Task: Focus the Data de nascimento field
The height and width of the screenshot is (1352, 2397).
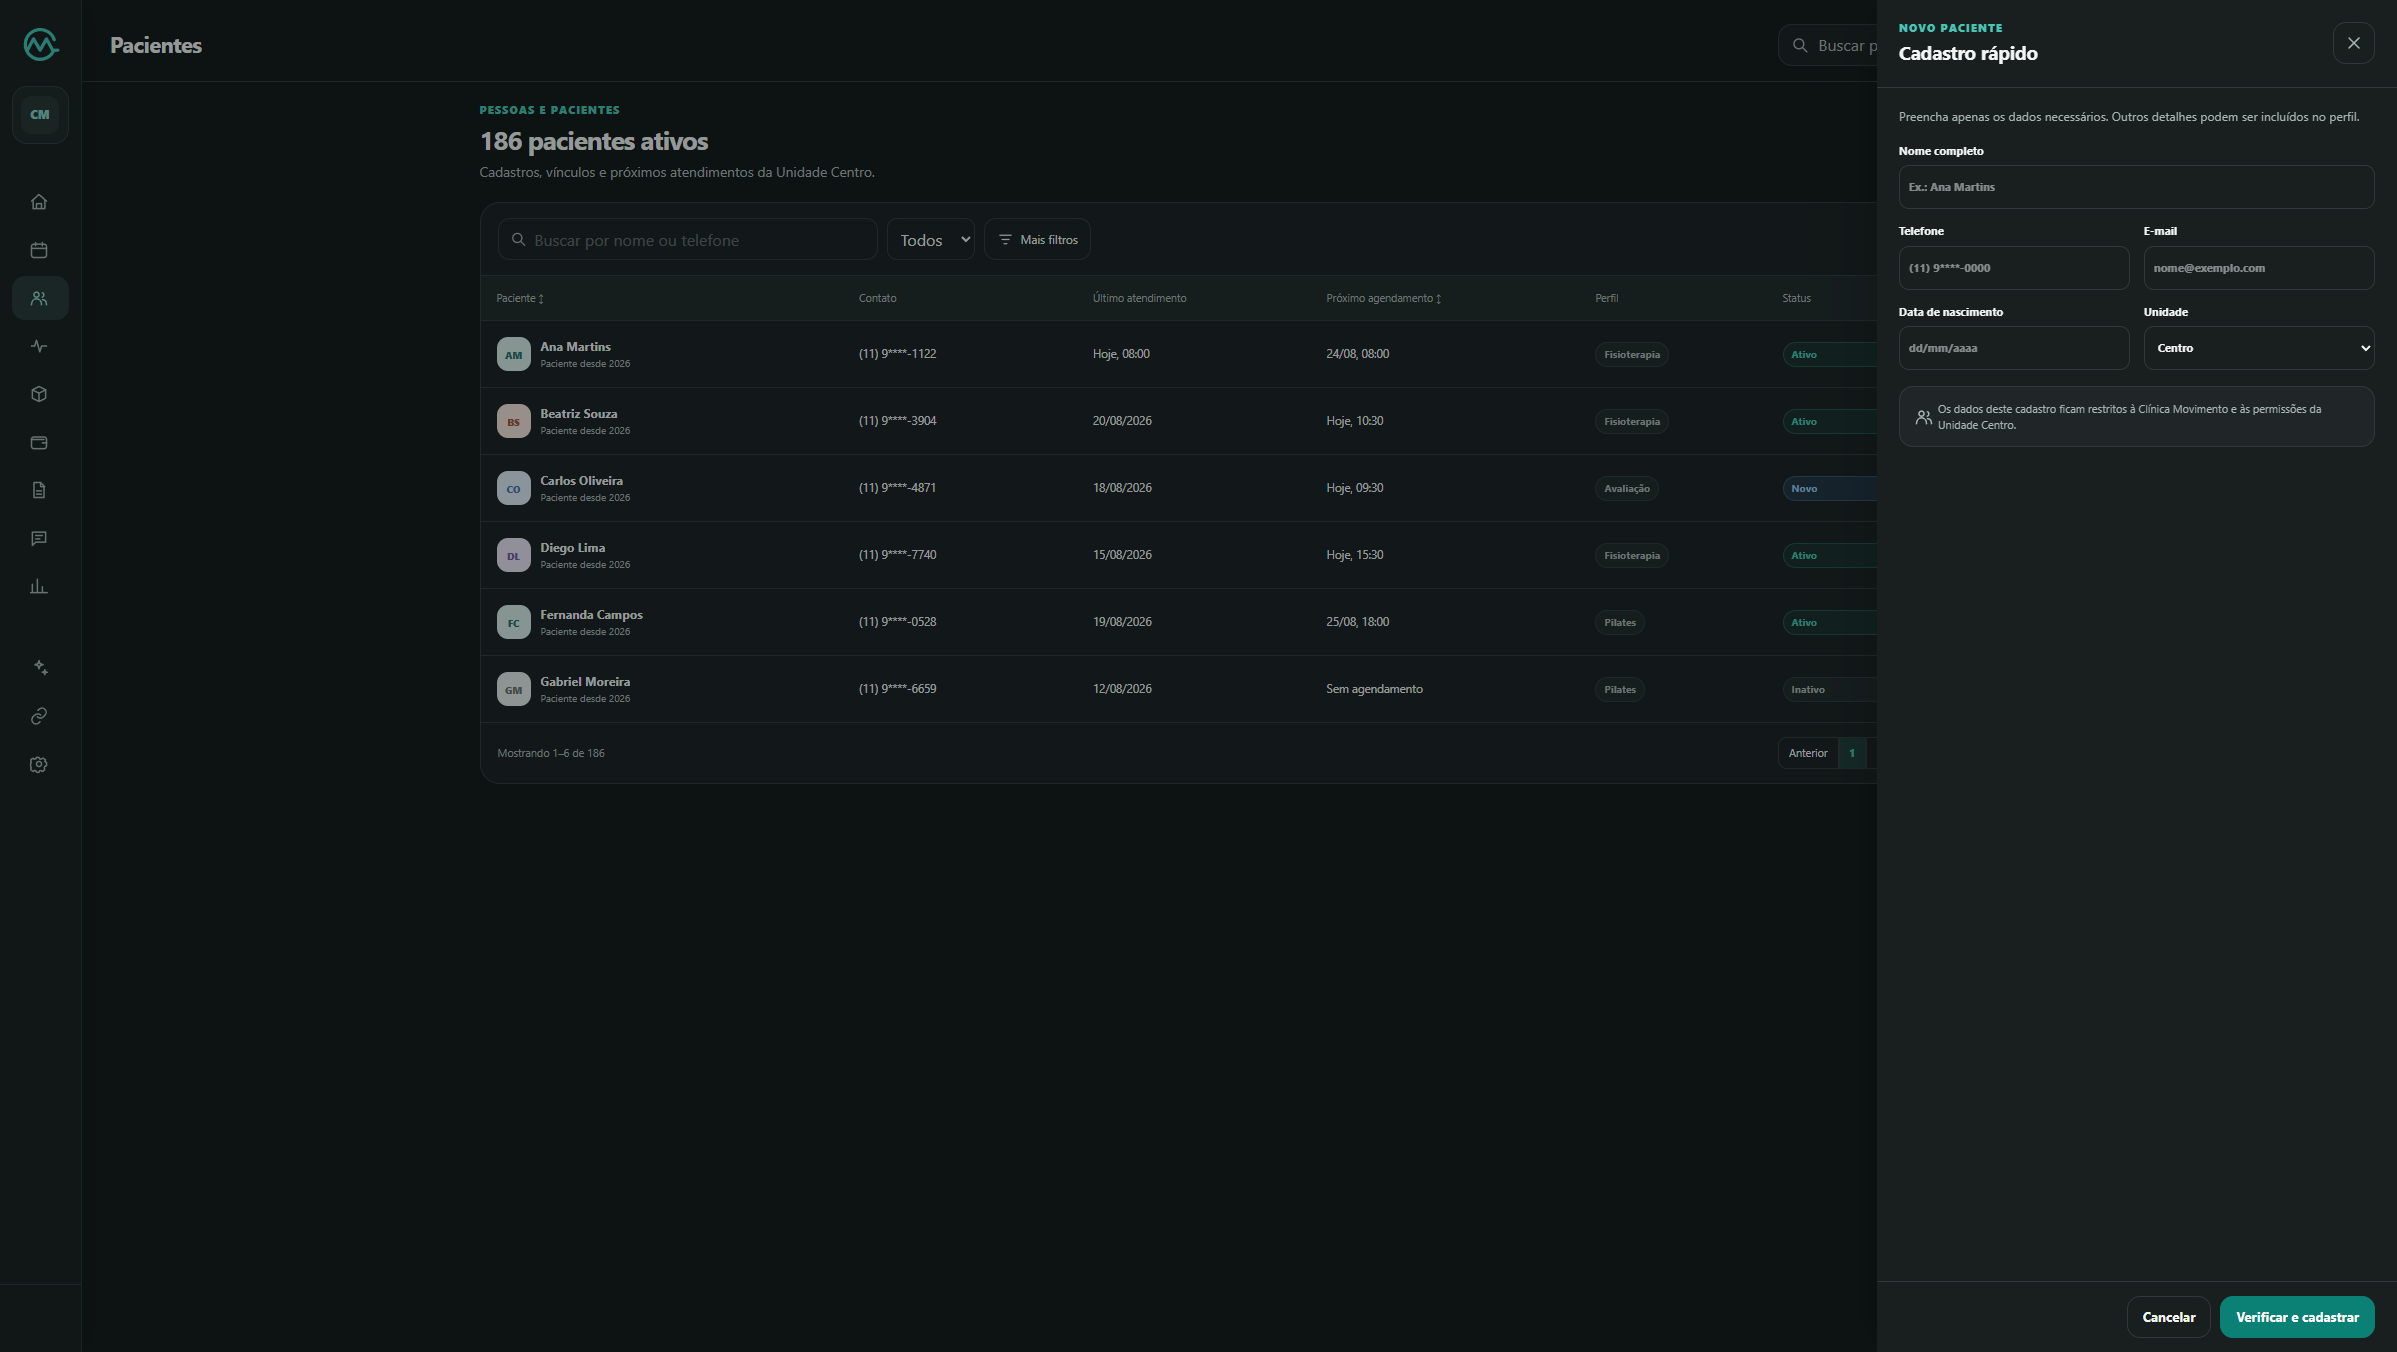Action: click(x=2013, y=348)
